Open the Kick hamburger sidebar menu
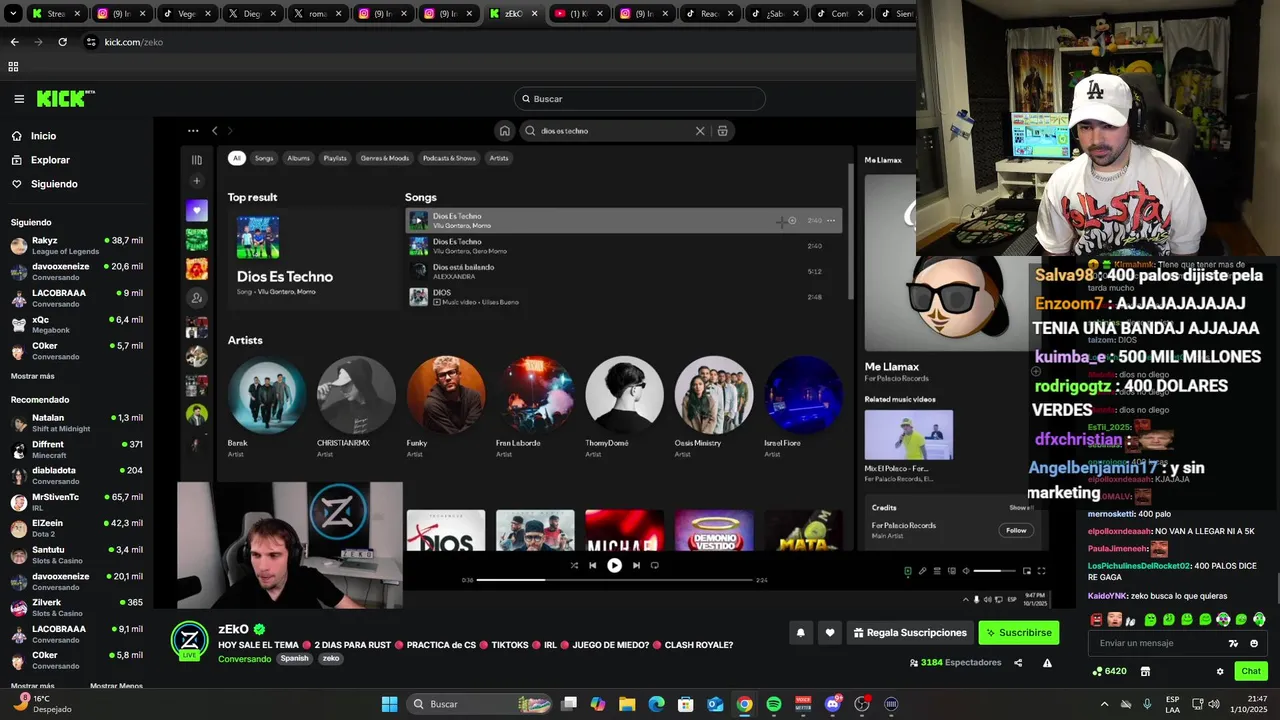The image size is (1280, 720). [19, 99]
